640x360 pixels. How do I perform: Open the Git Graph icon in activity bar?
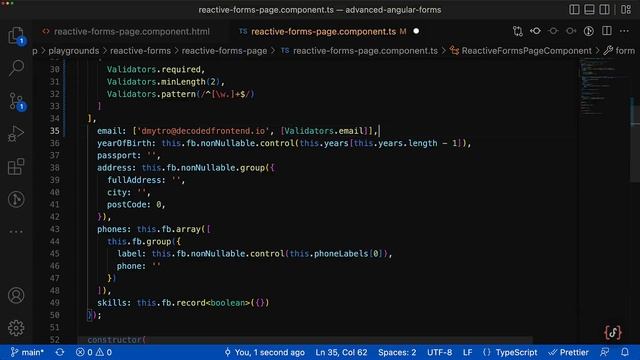(x=16, y=199)
